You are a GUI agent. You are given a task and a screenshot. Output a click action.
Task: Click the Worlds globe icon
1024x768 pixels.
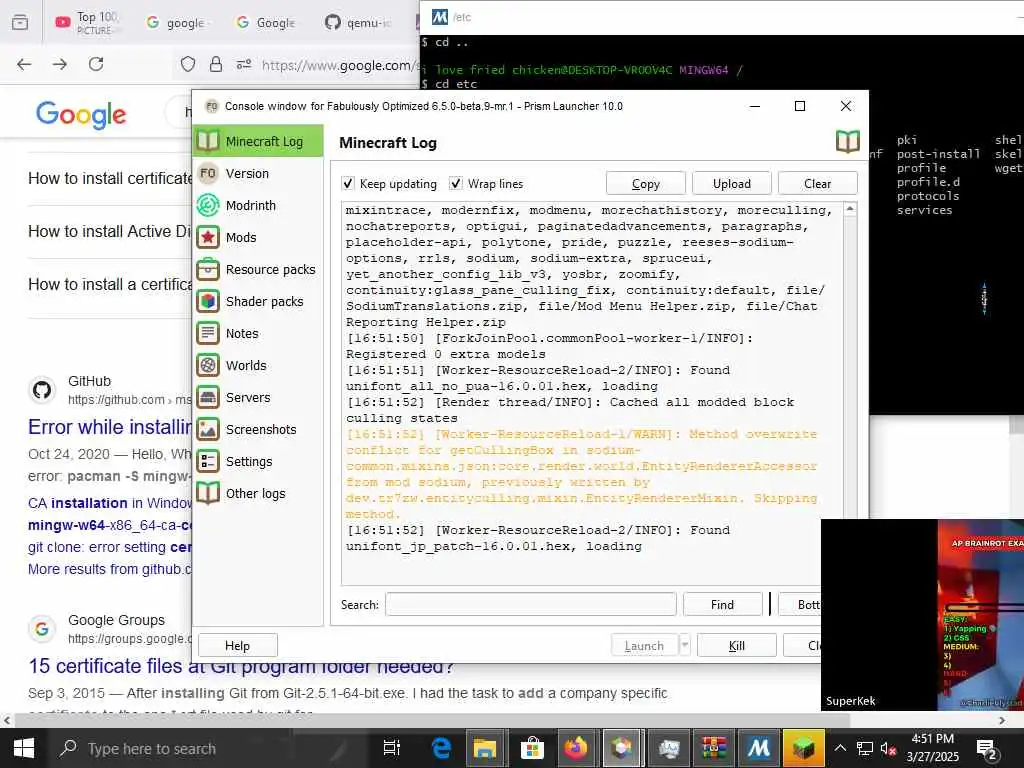pyautogui.click(x=208, y=365)
